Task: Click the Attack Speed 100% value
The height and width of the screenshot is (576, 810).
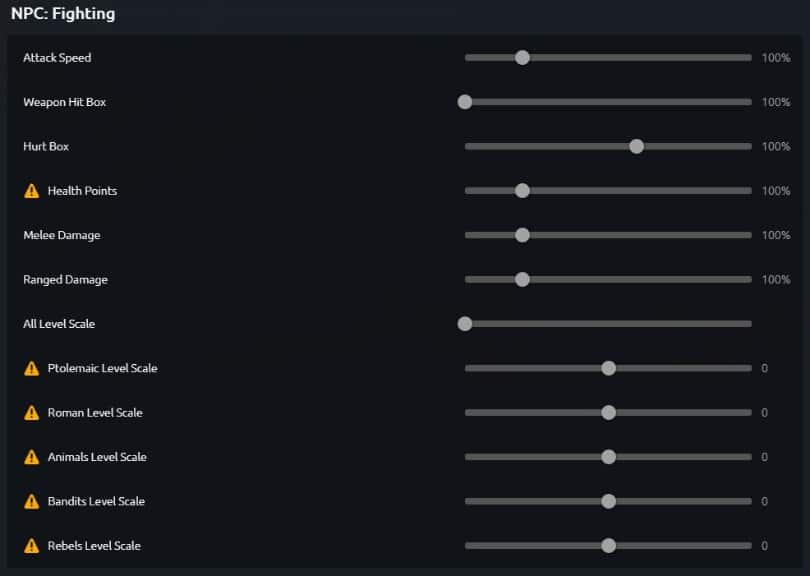Action: (x=776, y=58)
